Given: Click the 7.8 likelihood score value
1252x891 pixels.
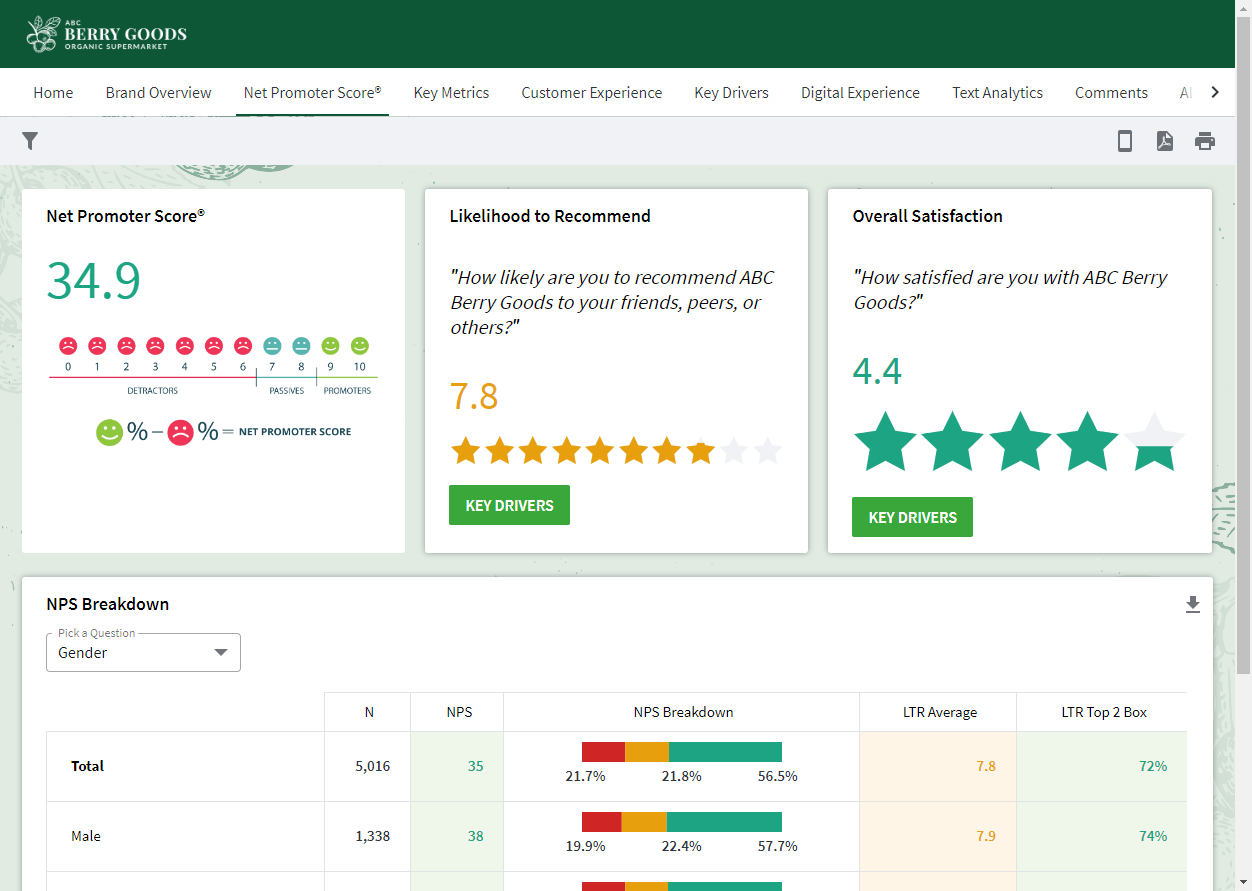Looking at the screenshot, I should coord(474,396).
